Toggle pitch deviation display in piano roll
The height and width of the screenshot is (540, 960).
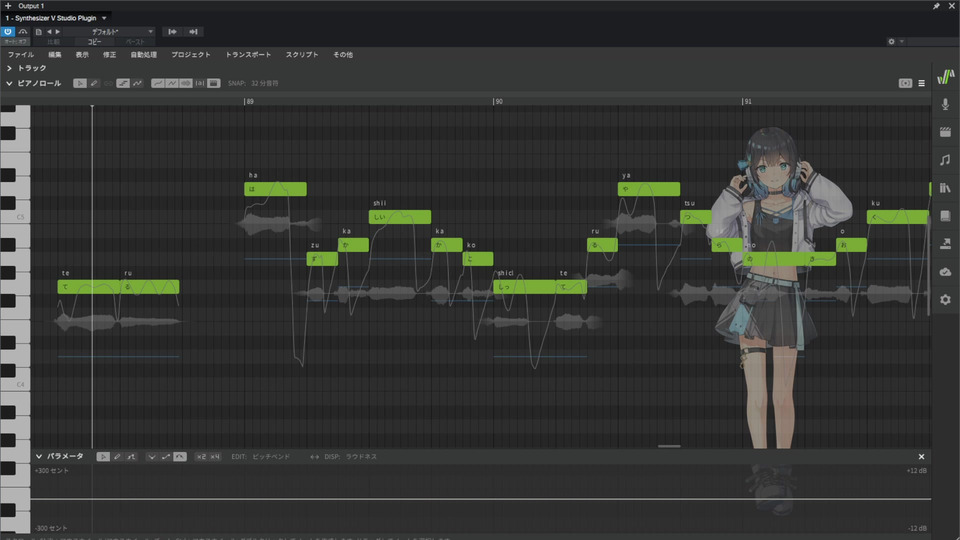172,83
